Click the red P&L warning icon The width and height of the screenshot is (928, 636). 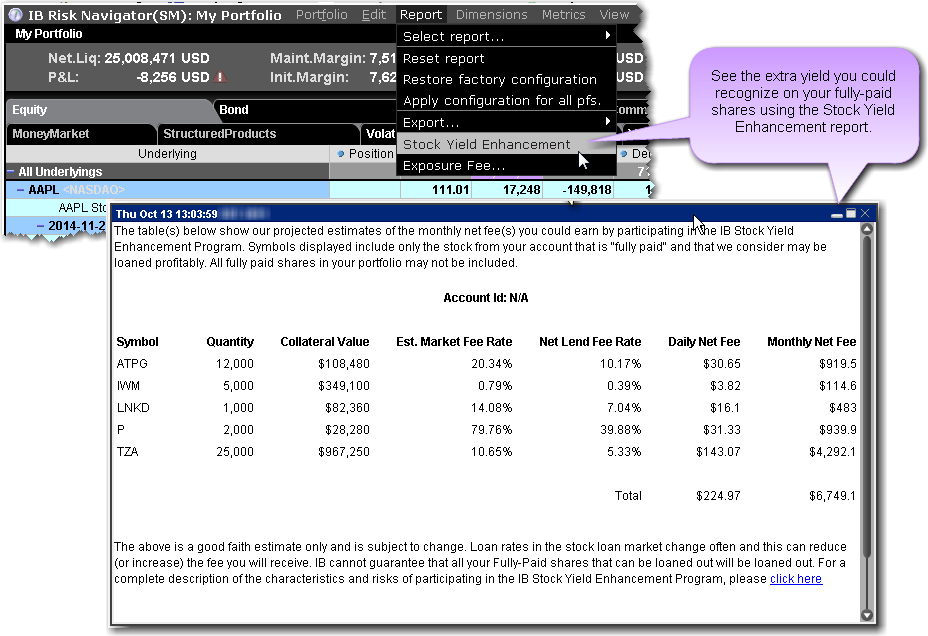click(219, 77)
